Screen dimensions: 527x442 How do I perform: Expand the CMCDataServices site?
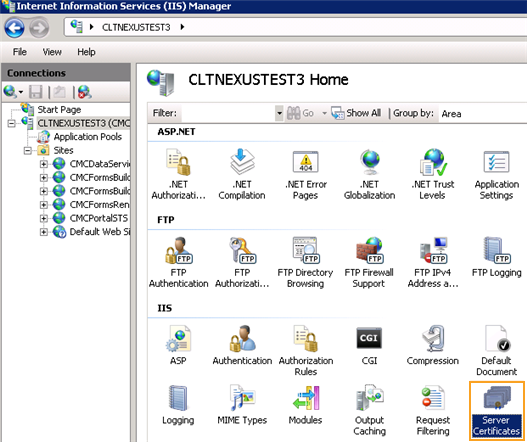pyautogui.click(x=44, y=164)
